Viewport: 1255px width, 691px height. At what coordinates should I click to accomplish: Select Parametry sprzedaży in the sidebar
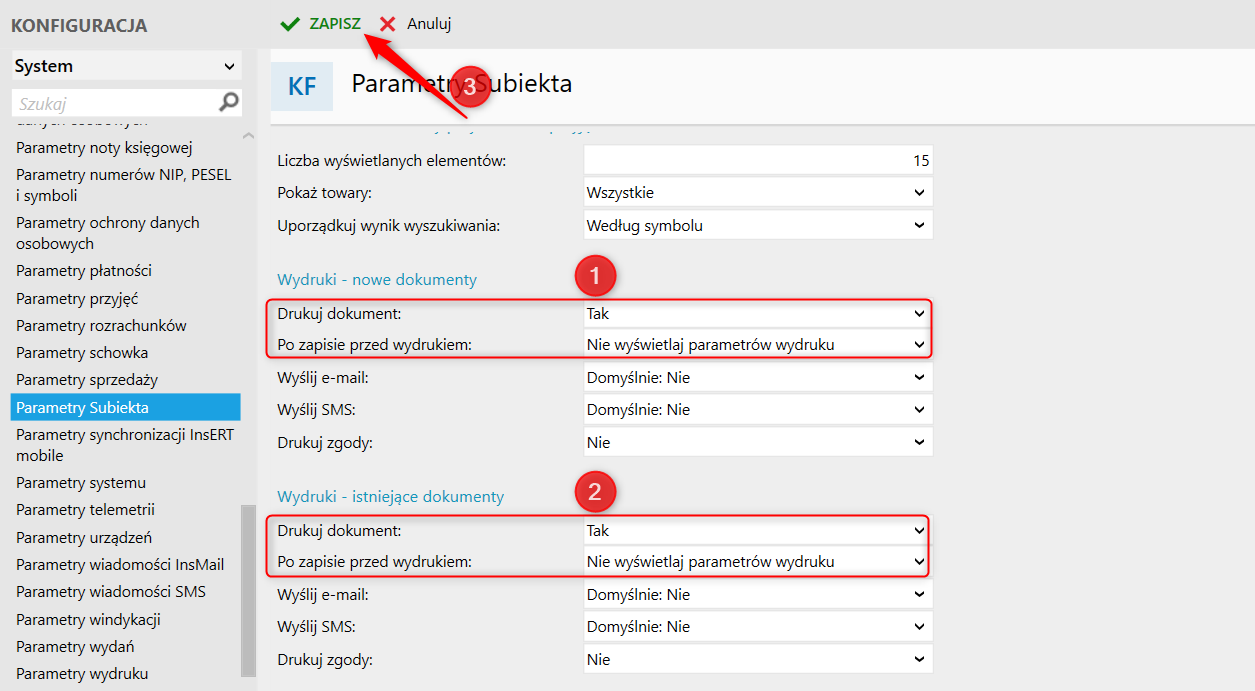[87, 380]
